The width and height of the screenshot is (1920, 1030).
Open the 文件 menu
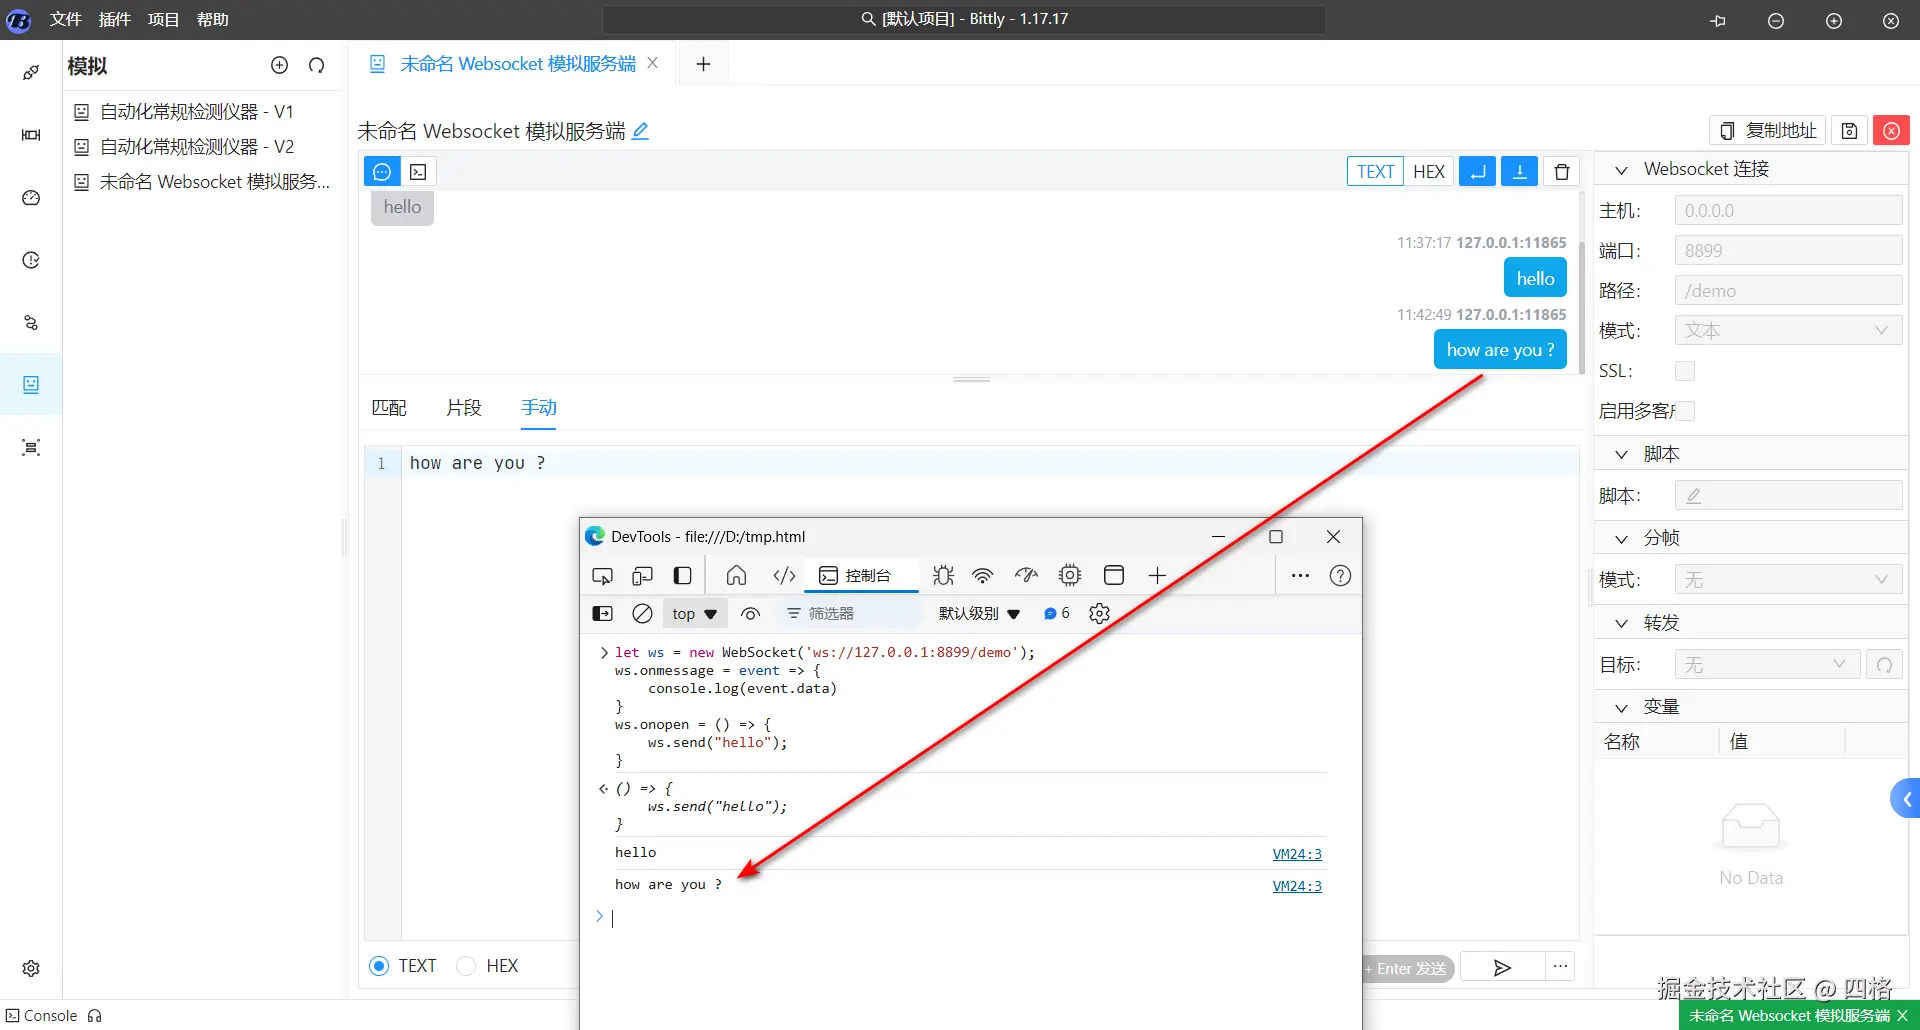(66, 20)
